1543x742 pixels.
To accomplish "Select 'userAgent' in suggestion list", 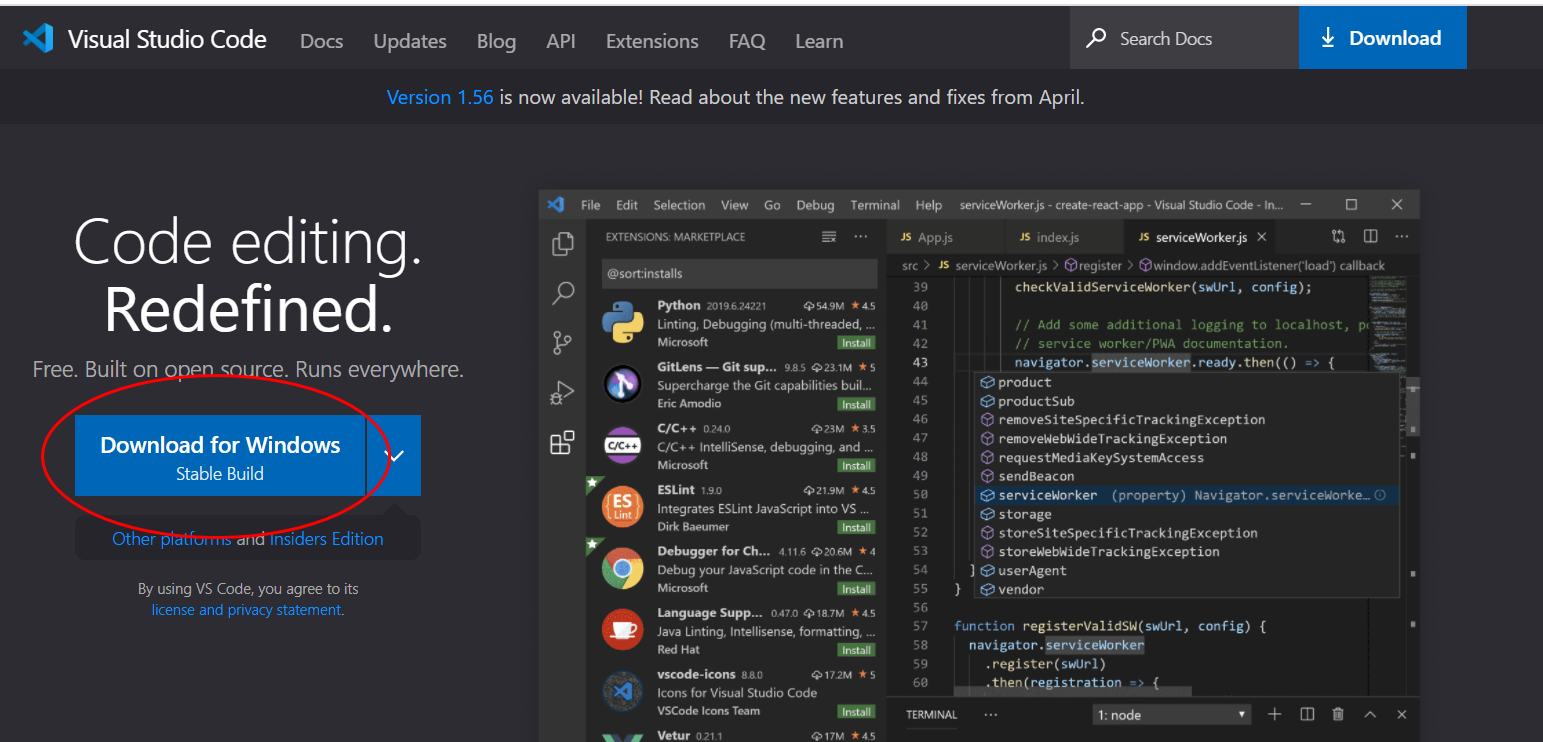I will pyautogui.click(x=1032, y=571).
